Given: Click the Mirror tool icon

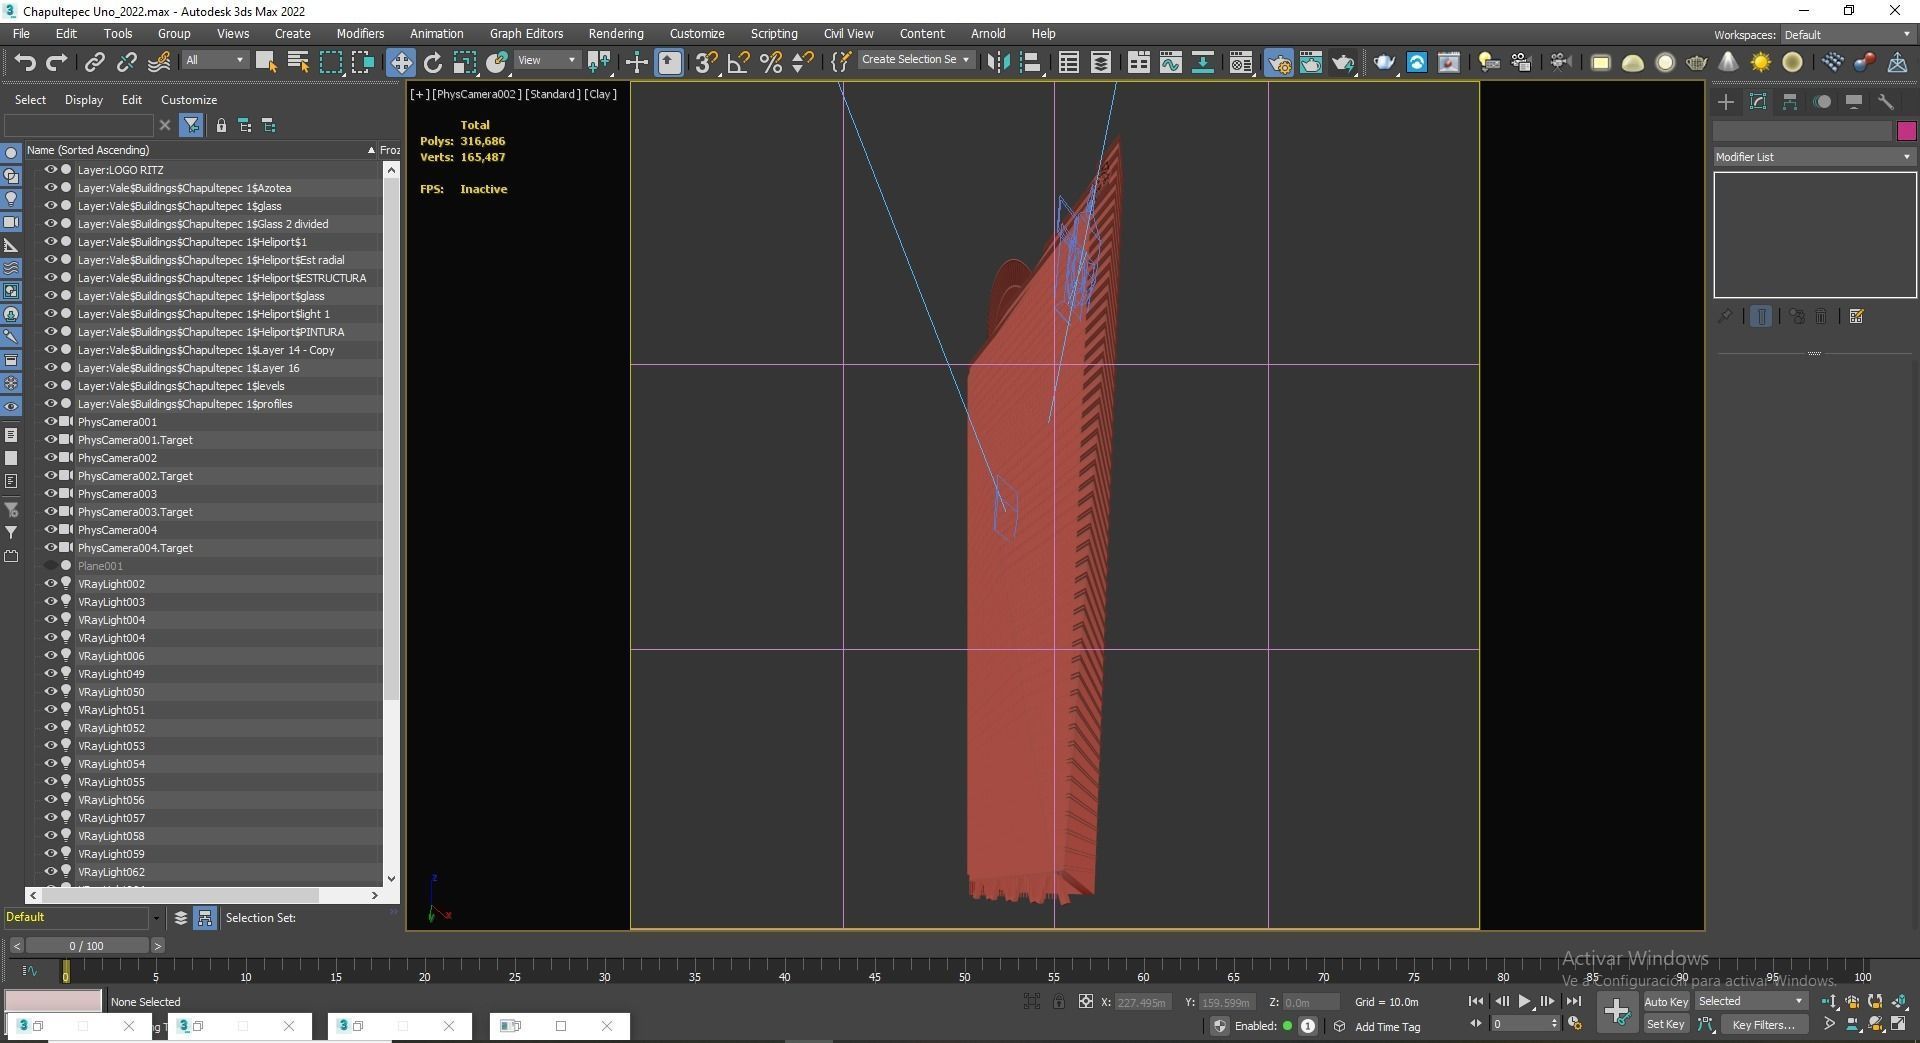Looking at the screenshot, I should (x=998, y=62).
